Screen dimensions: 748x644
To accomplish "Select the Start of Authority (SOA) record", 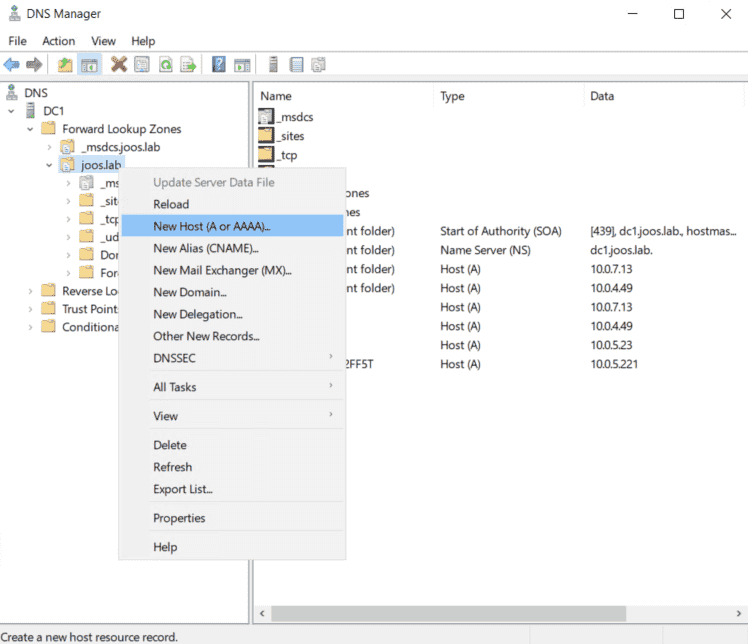I will click(500, 231).
